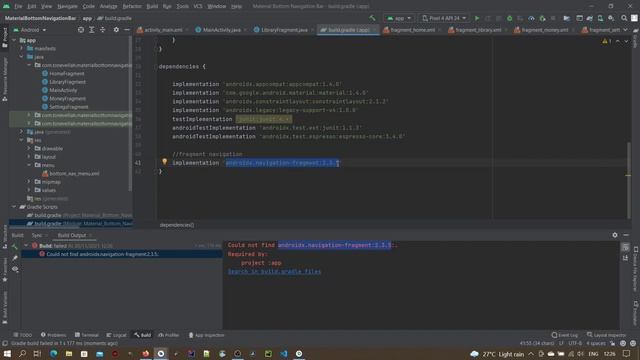Switch to activity_main.xml tab
The width and height of the screenshot is (640, 360).
coord(163,30)
